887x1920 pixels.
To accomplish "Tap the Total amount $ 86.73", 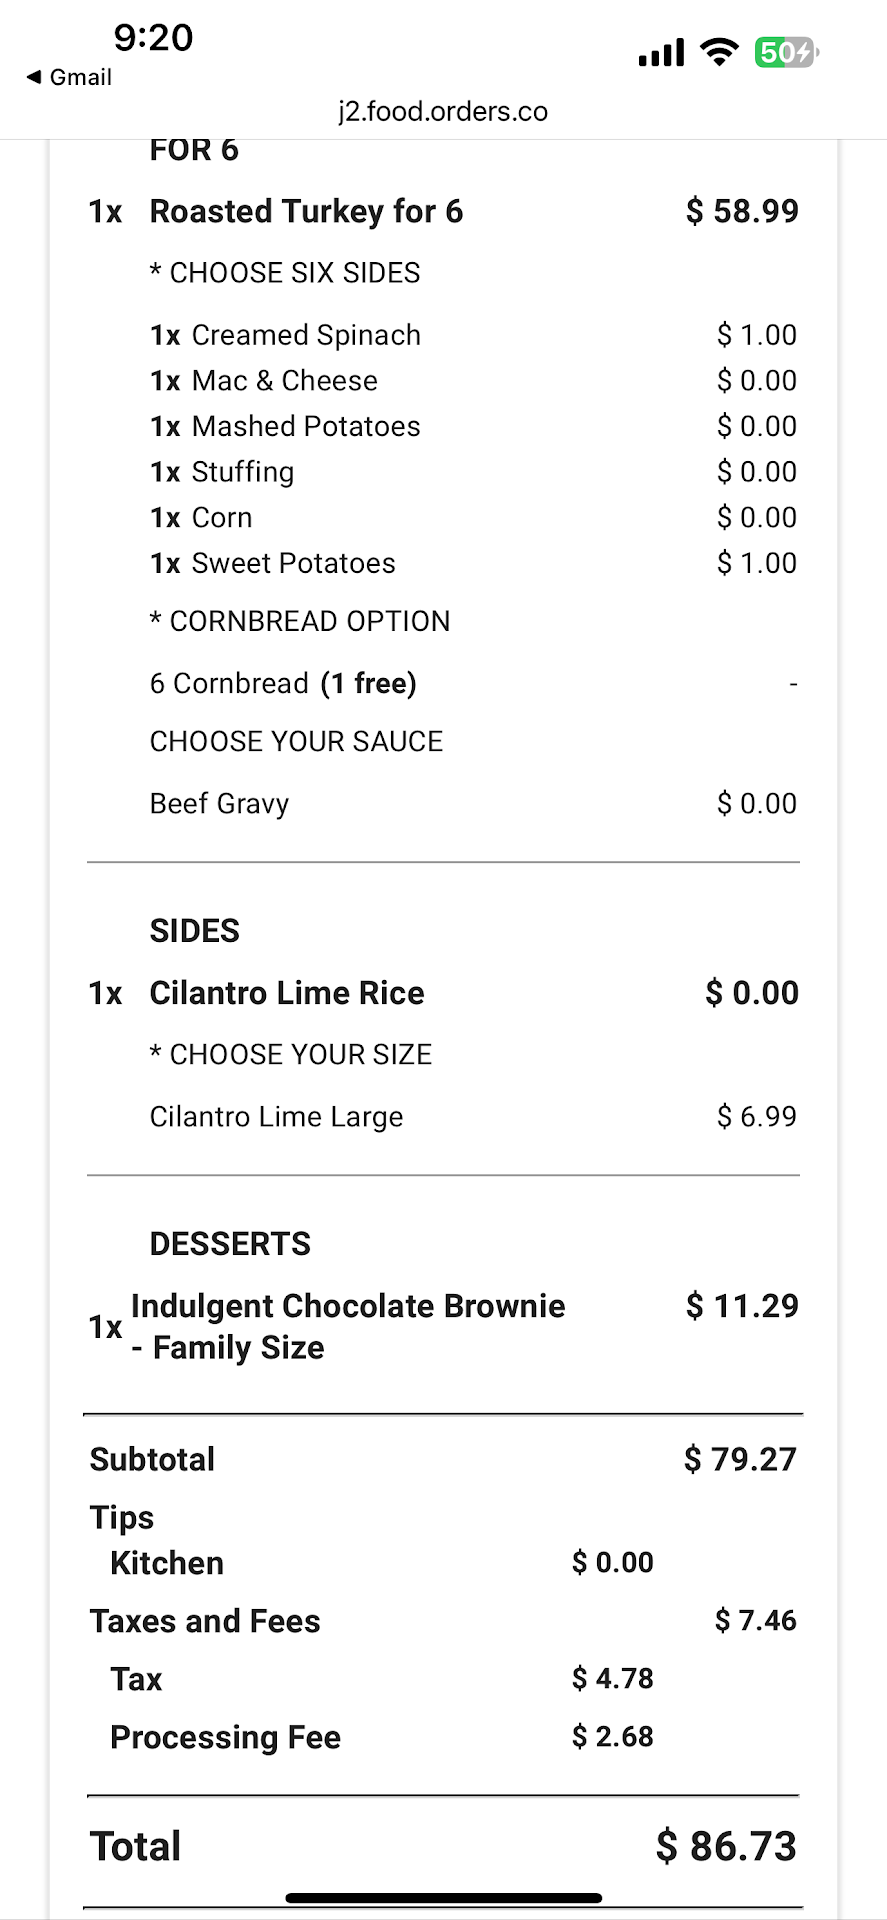I will (x=726, y=1846).
